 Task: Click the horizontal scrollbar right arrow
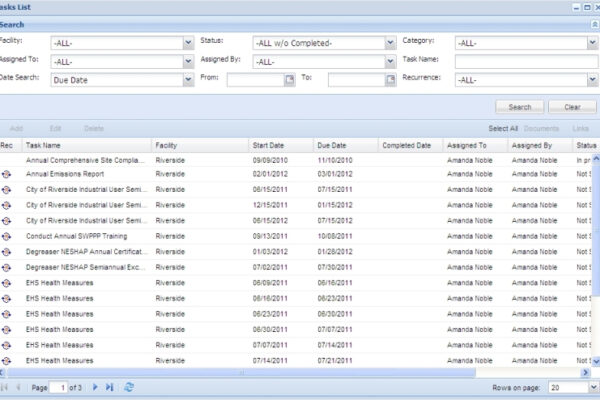585,372
